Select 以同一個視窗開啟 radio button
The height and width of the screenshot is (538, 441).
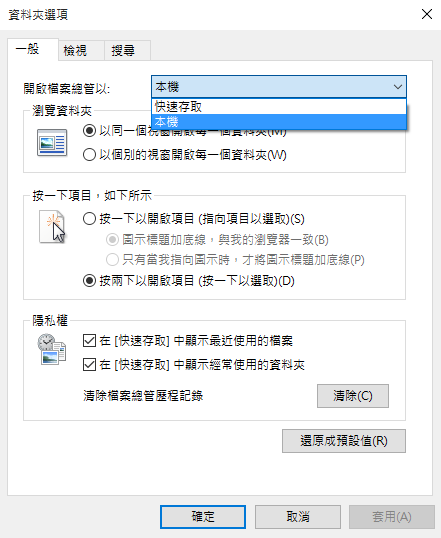[x=89, y=131]
